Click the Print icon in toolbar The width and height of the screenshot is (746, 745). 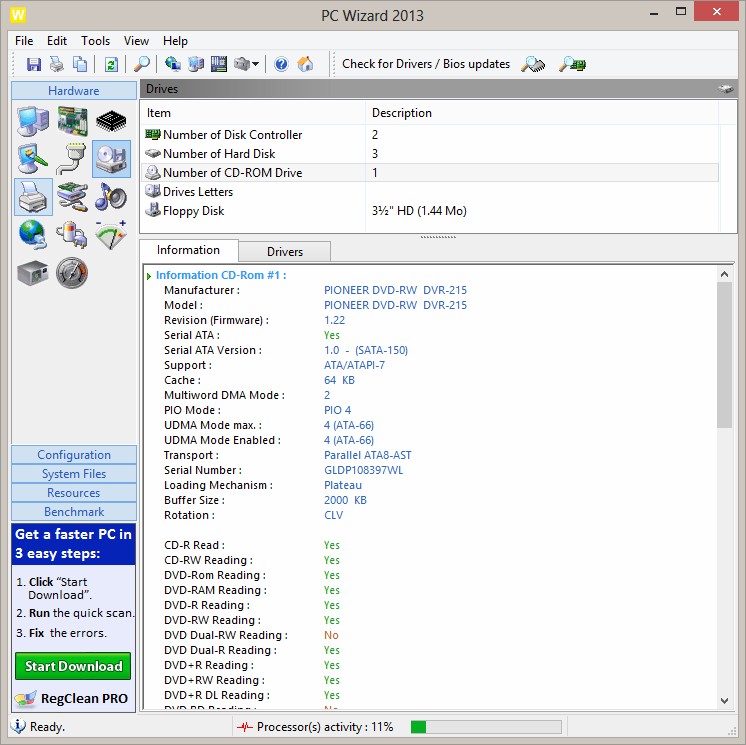[x=57, y=64]
